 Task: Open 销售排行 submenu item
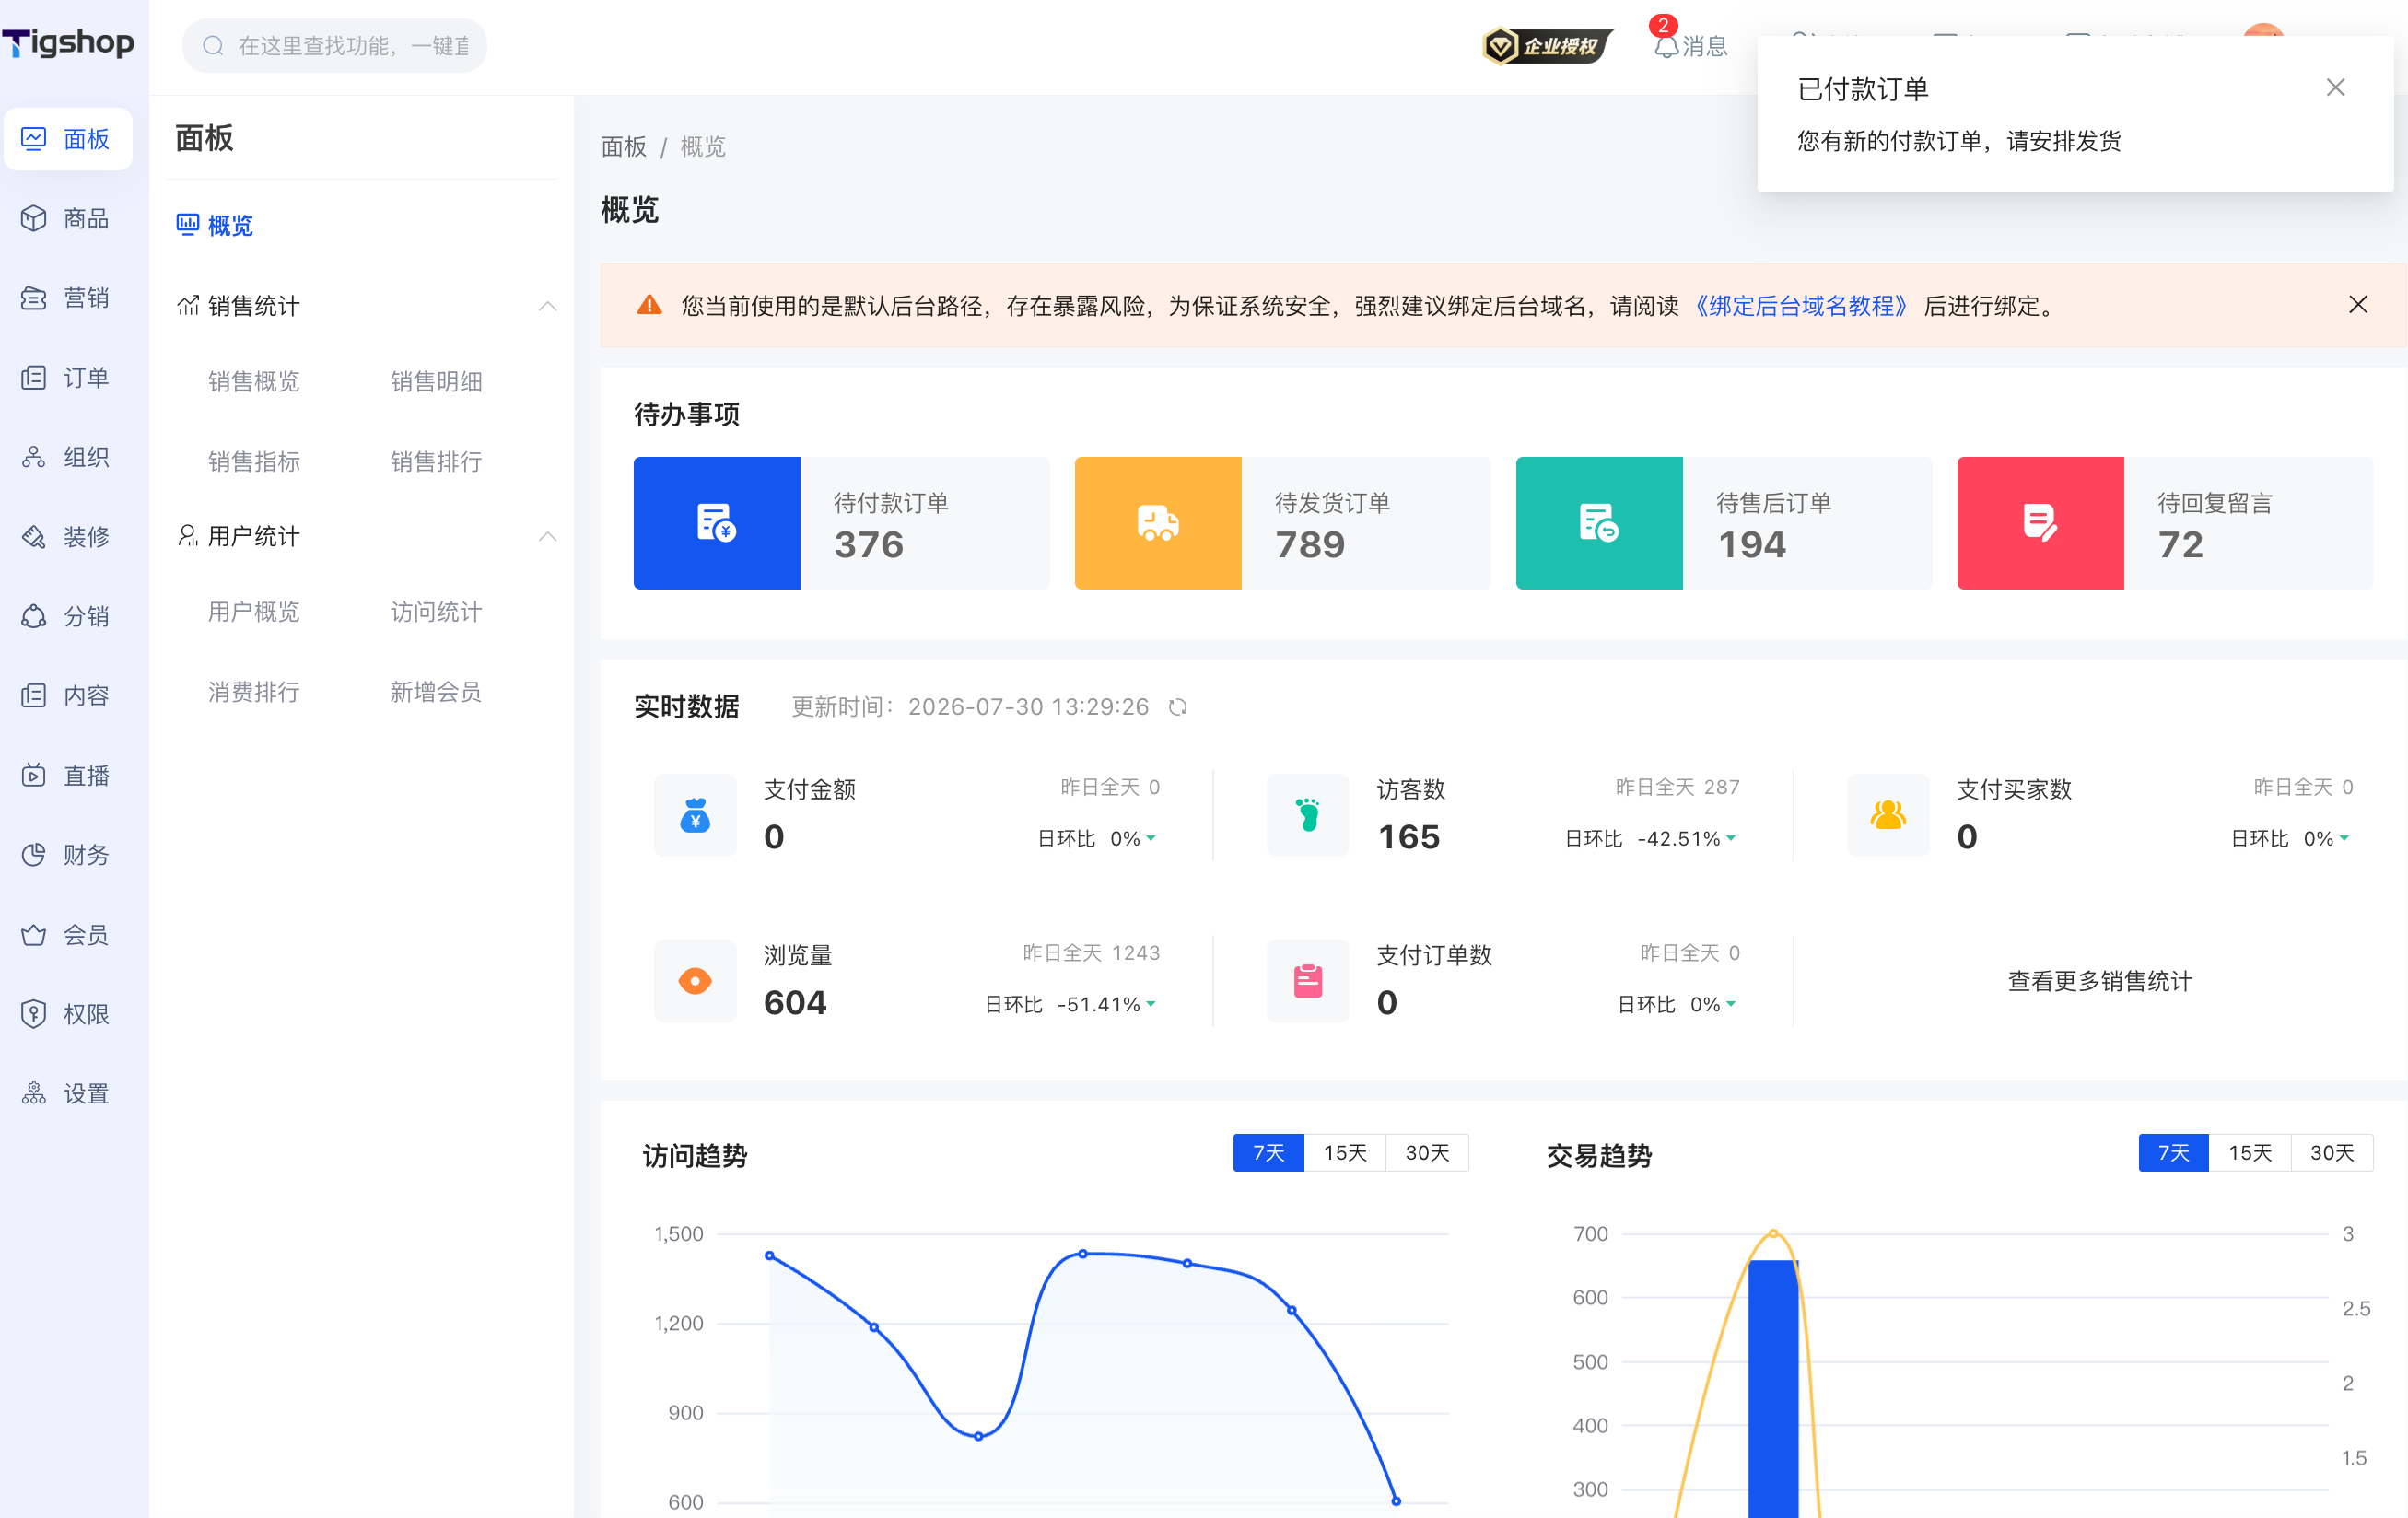point(436,461)
